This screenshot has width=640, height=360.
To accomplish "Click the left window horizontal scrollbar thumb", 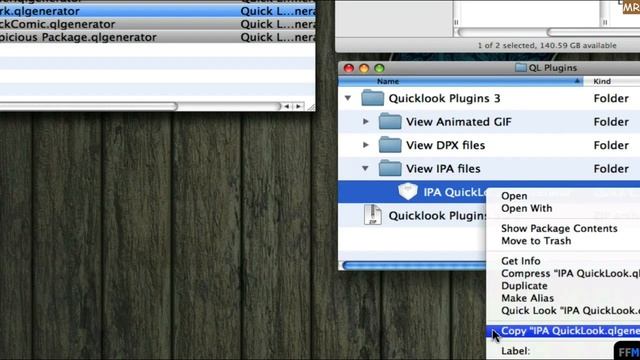I will 88,107.
